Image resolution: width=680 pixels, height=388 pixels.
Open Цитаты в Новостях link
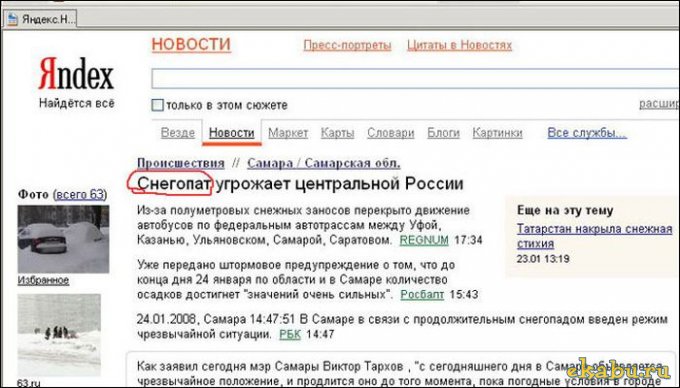tap(459, 45)
